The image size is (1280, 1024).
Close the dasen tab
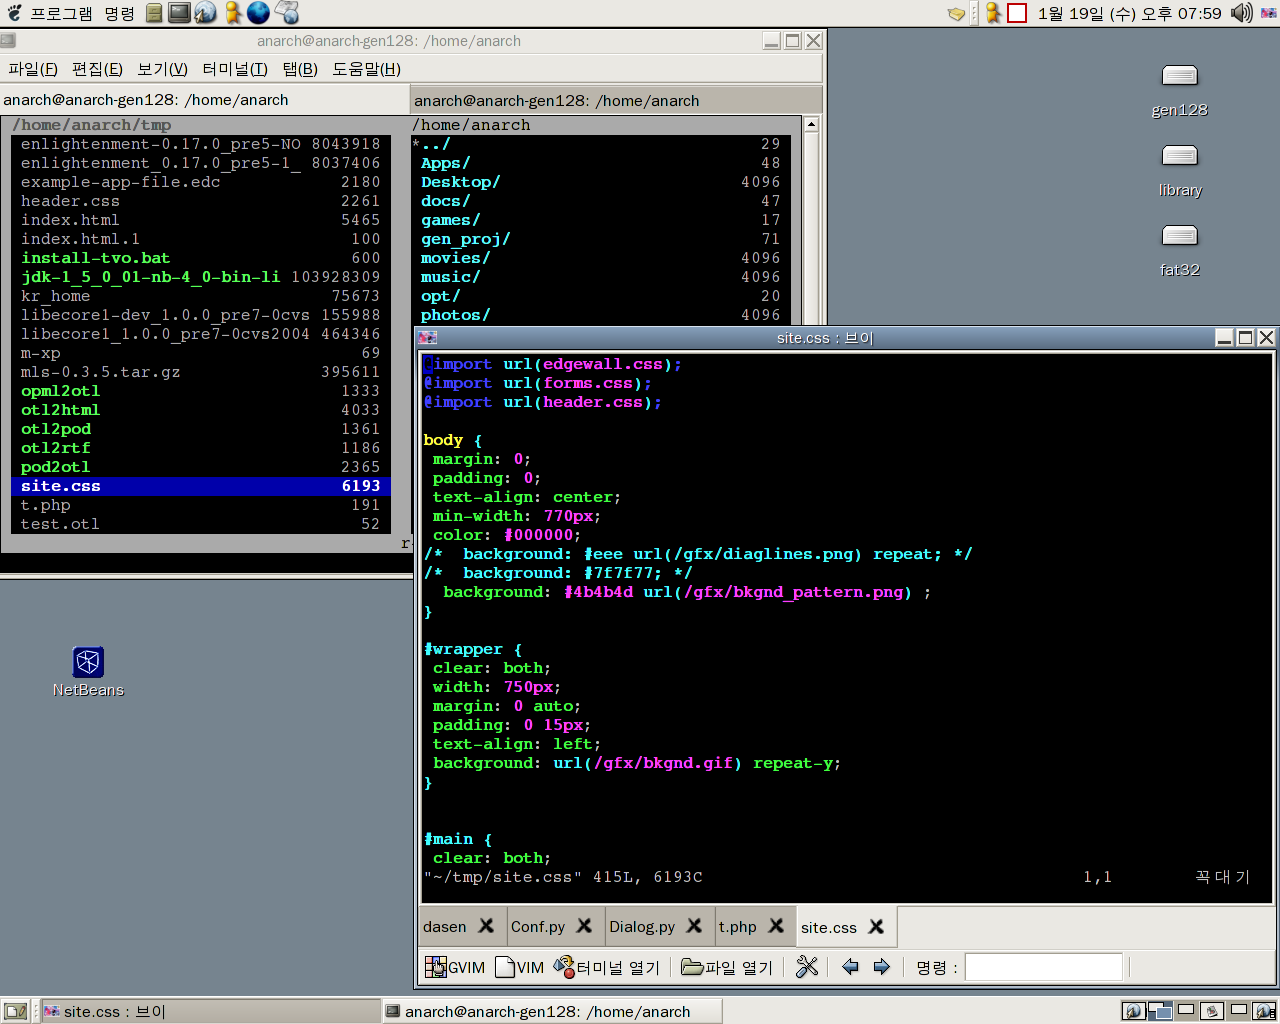[486, 926]
